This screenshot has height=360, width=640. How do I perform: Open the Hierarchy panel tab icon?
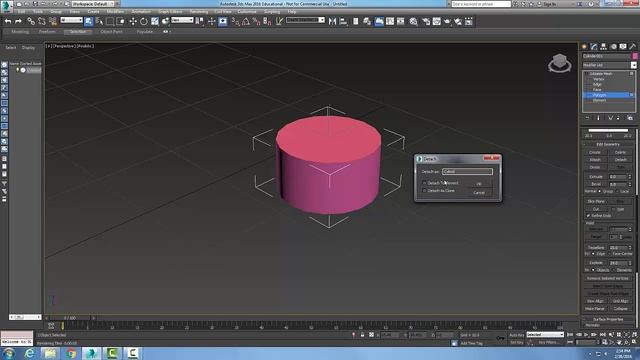603,47
